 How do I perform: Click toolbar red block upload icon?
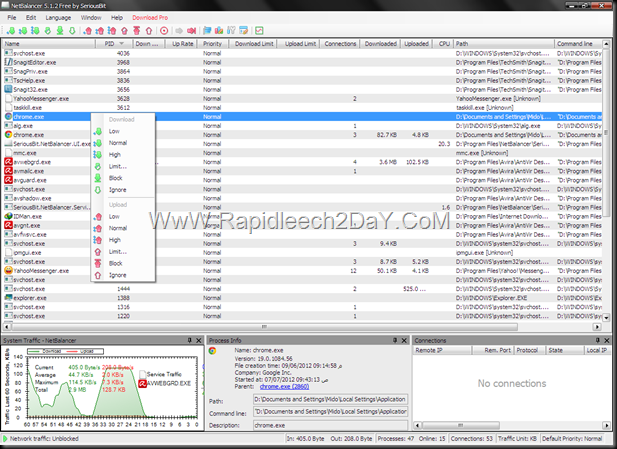[137, 30]
